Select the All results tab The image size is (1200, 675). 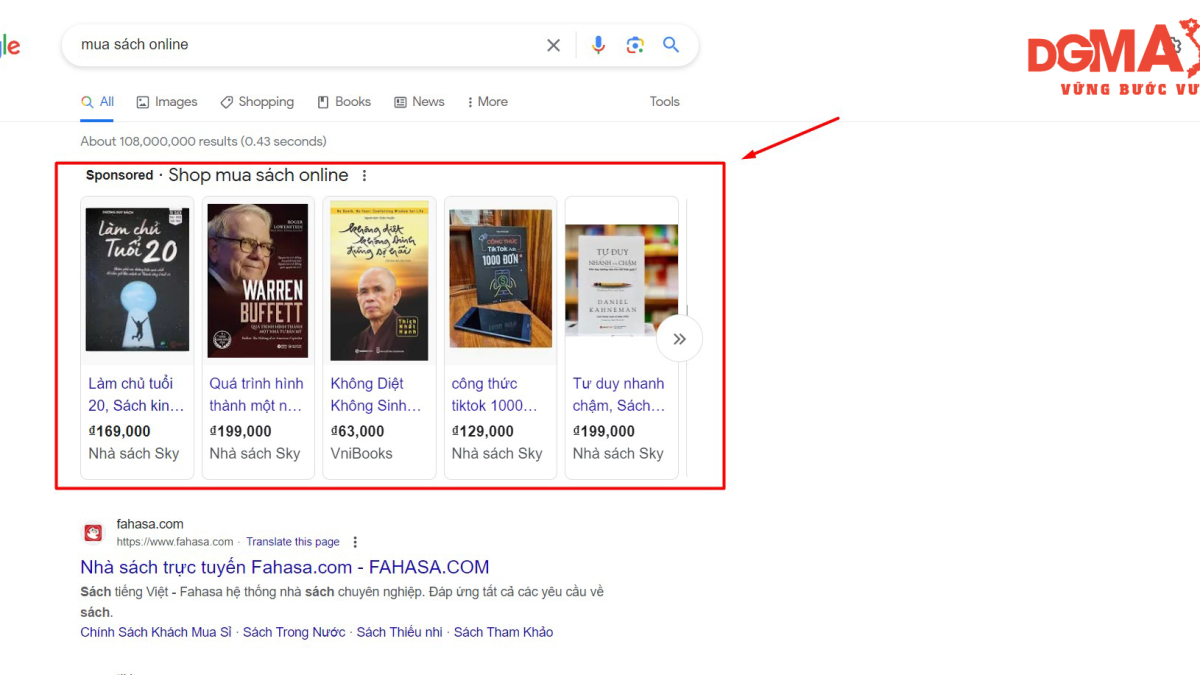pyautogui.click(x=98, y=102)
